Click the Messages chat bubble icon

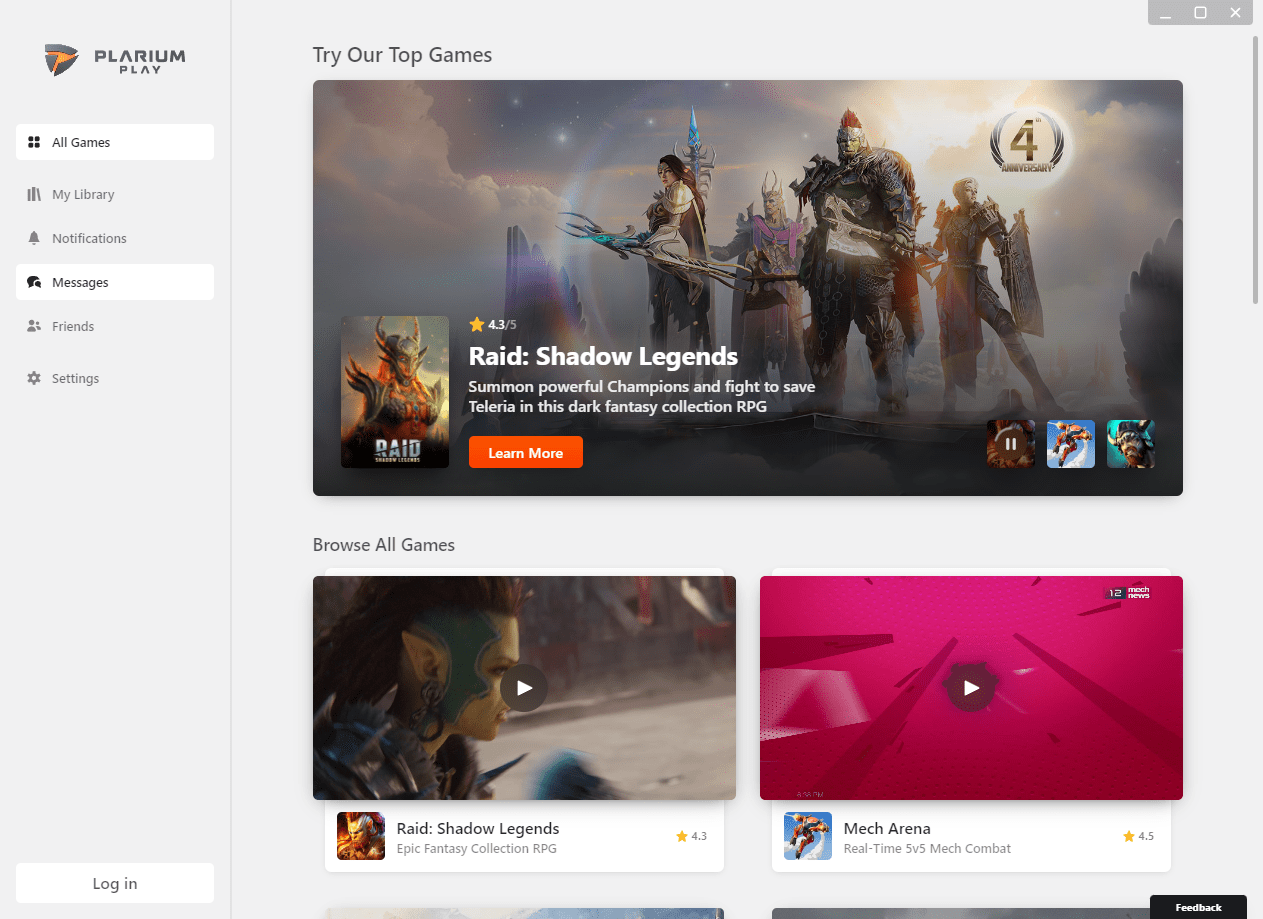point(34,282)
